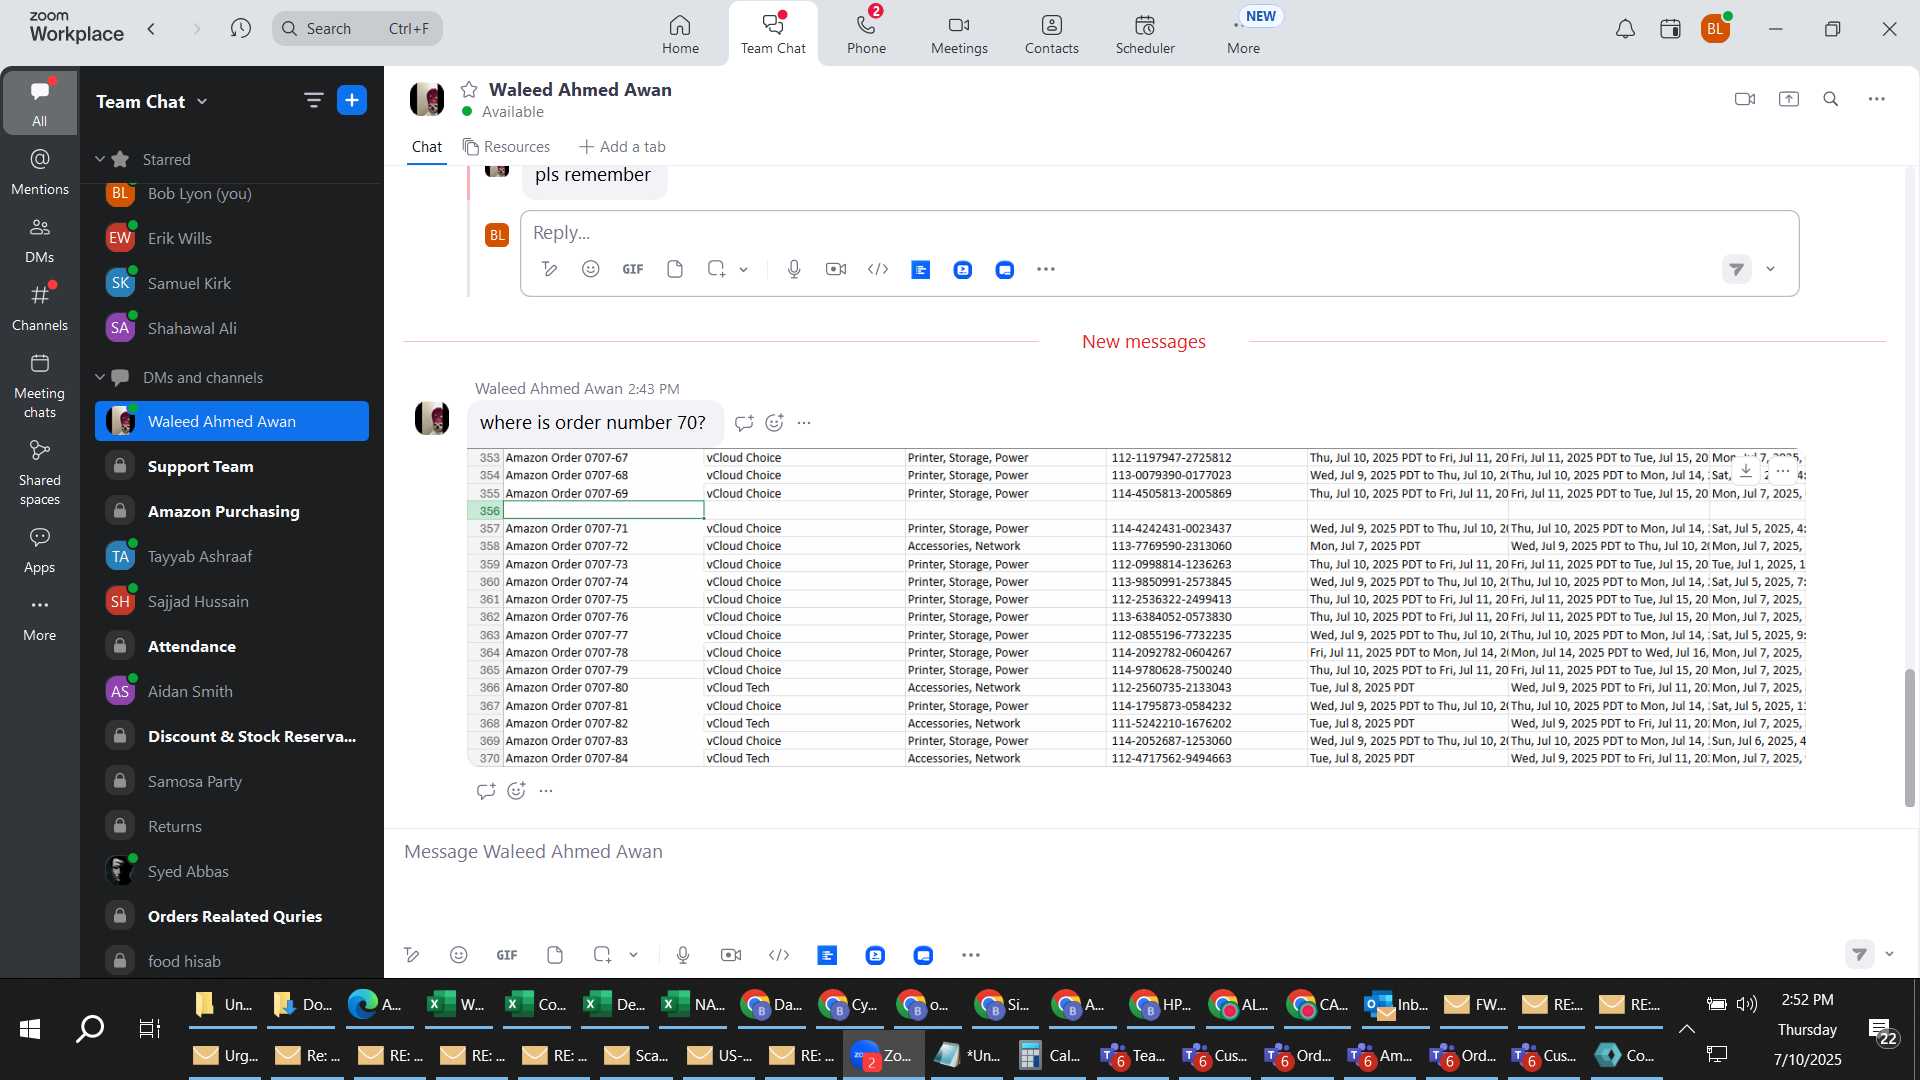Open send options dropdown at bottom right
The image size is (1920, 1080).
coord(1890,954)
